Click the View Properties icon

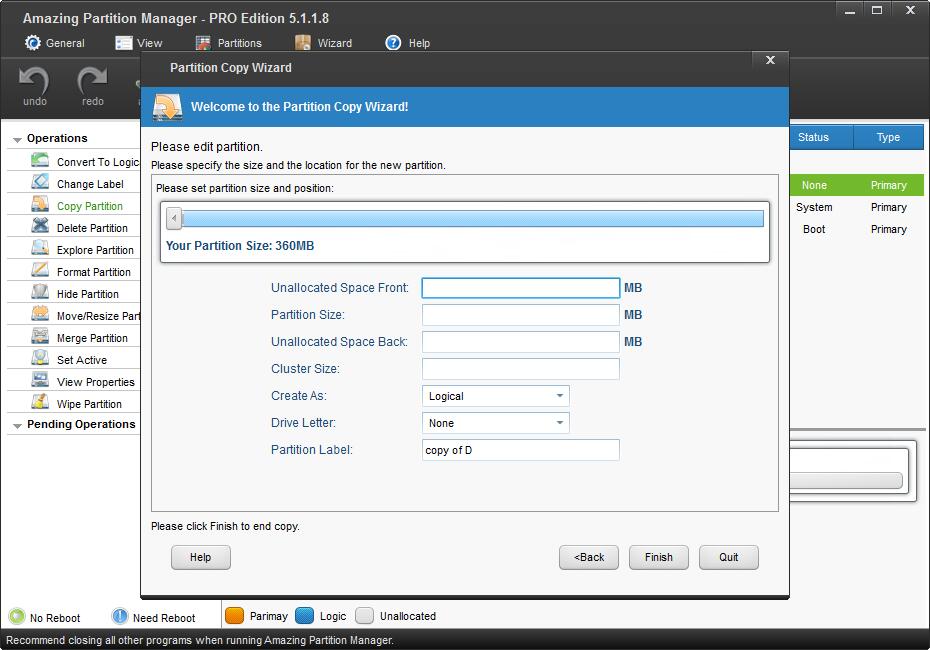tap(40, 380)
